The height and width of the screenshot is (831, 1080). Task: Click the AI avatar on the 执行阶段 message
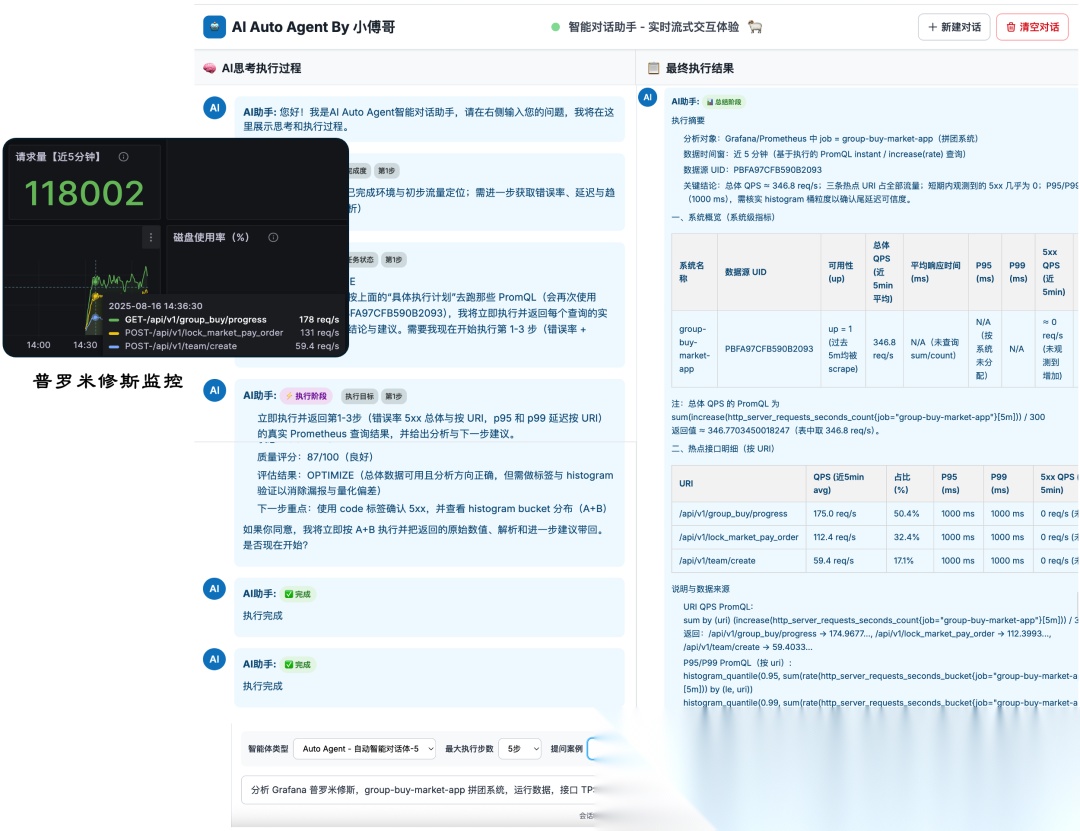coord(215,390)
